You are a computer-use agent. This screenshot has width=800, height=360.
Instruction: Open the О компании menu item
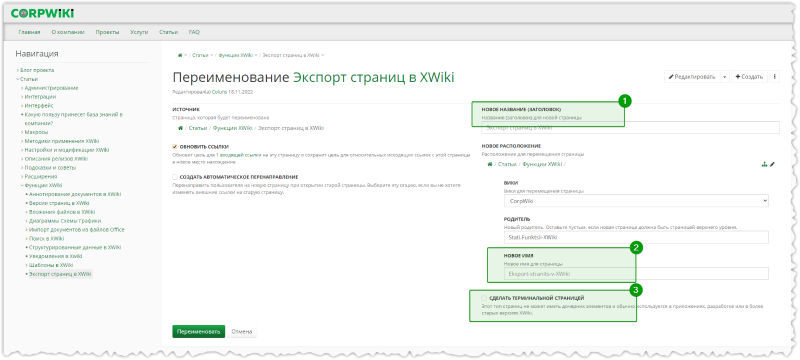[x=67, y=32]
